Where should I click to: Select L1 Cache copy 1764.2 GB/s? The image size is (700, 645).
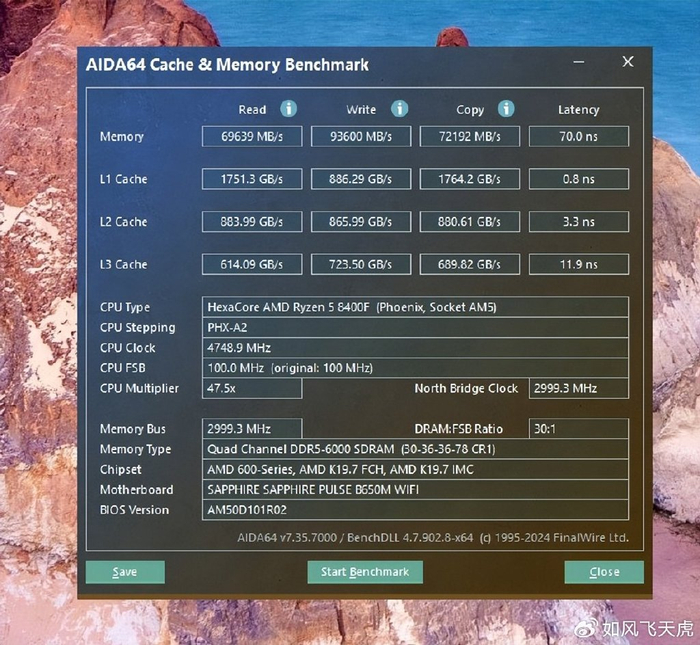tap(470, 179)
